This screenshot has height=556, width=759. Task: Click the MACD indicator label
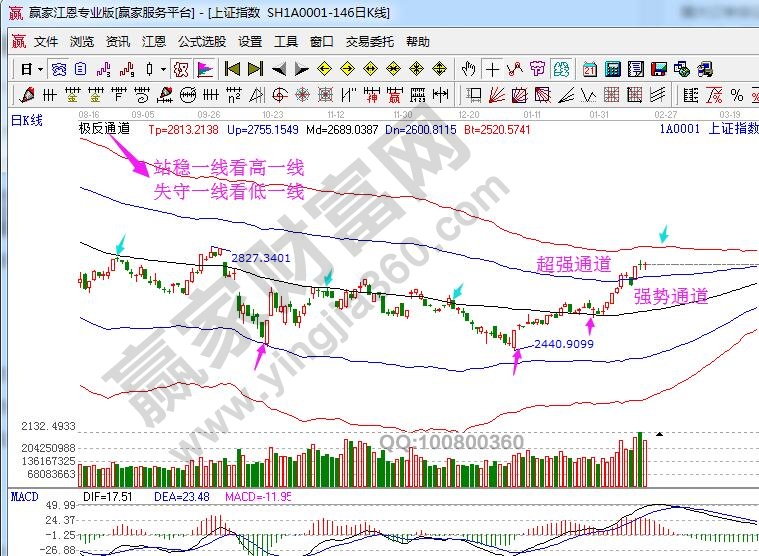point(23,496)
